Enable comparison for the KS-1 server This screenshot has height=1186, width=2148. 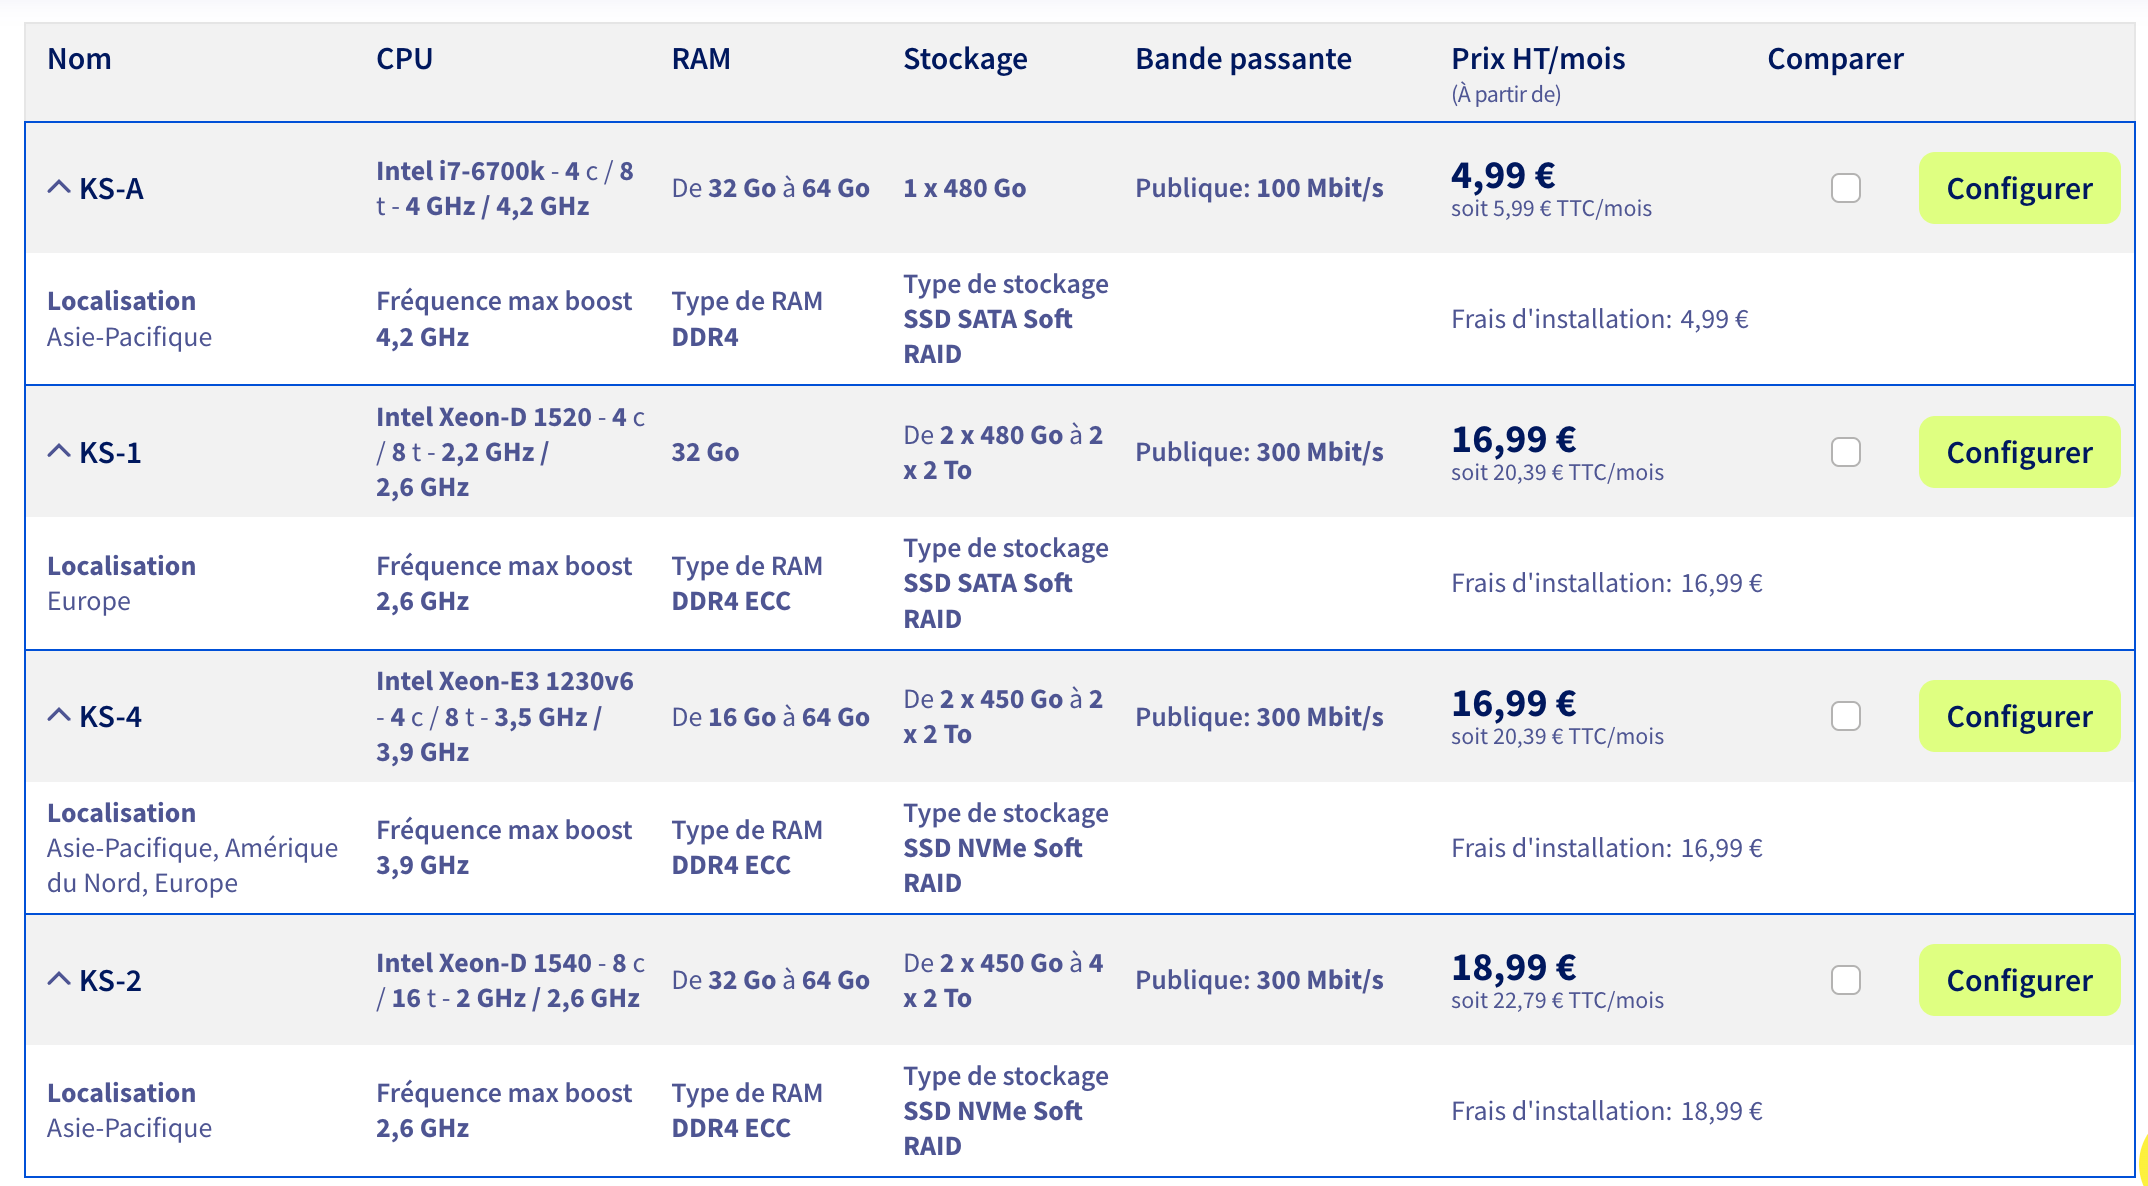point(1845,452)
